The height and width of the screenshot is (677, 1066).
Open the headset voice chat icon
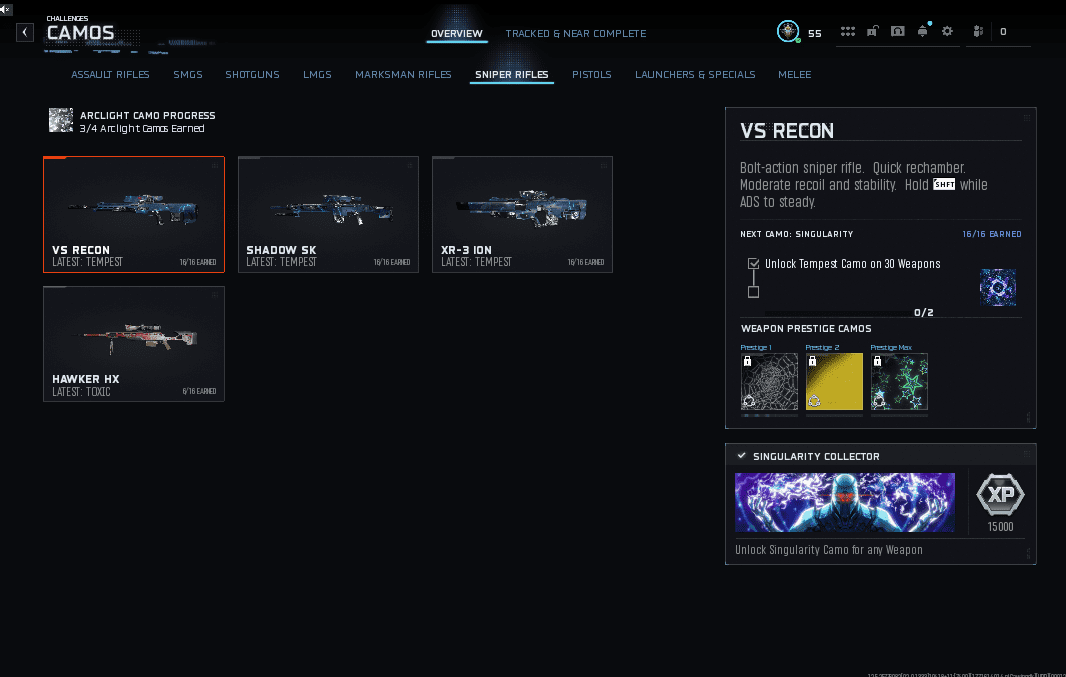click(897, 32)
